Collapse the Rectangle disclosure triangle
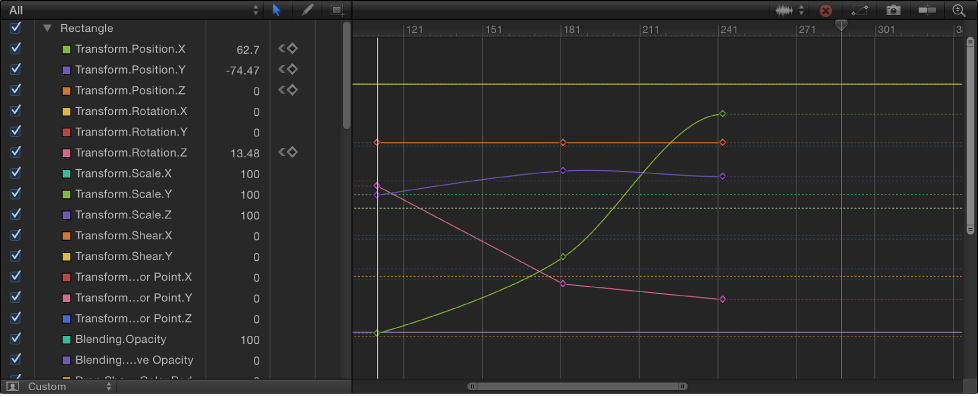This screenshot has width=978, height=396. pyautogui.click(x=47, y=28)
